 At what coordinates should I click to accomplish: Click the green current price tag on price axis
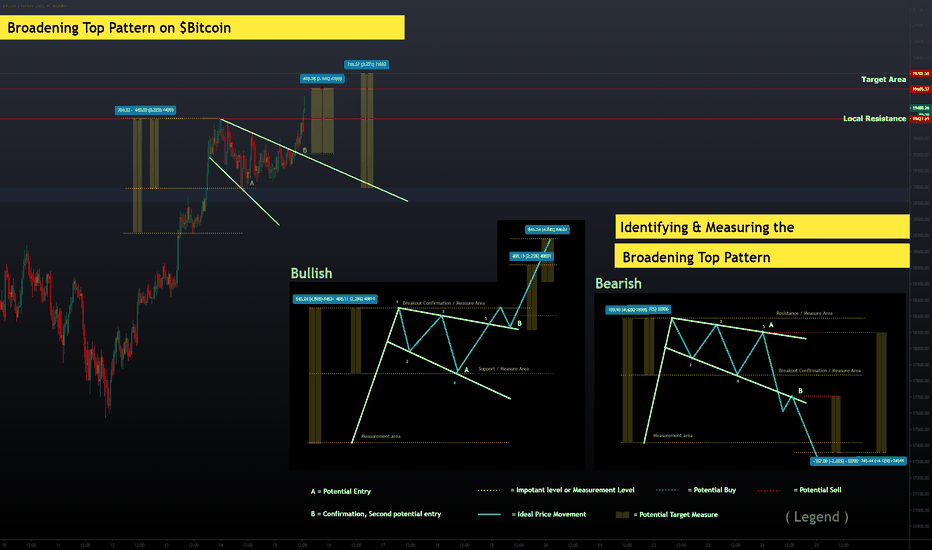coord(921,108)
